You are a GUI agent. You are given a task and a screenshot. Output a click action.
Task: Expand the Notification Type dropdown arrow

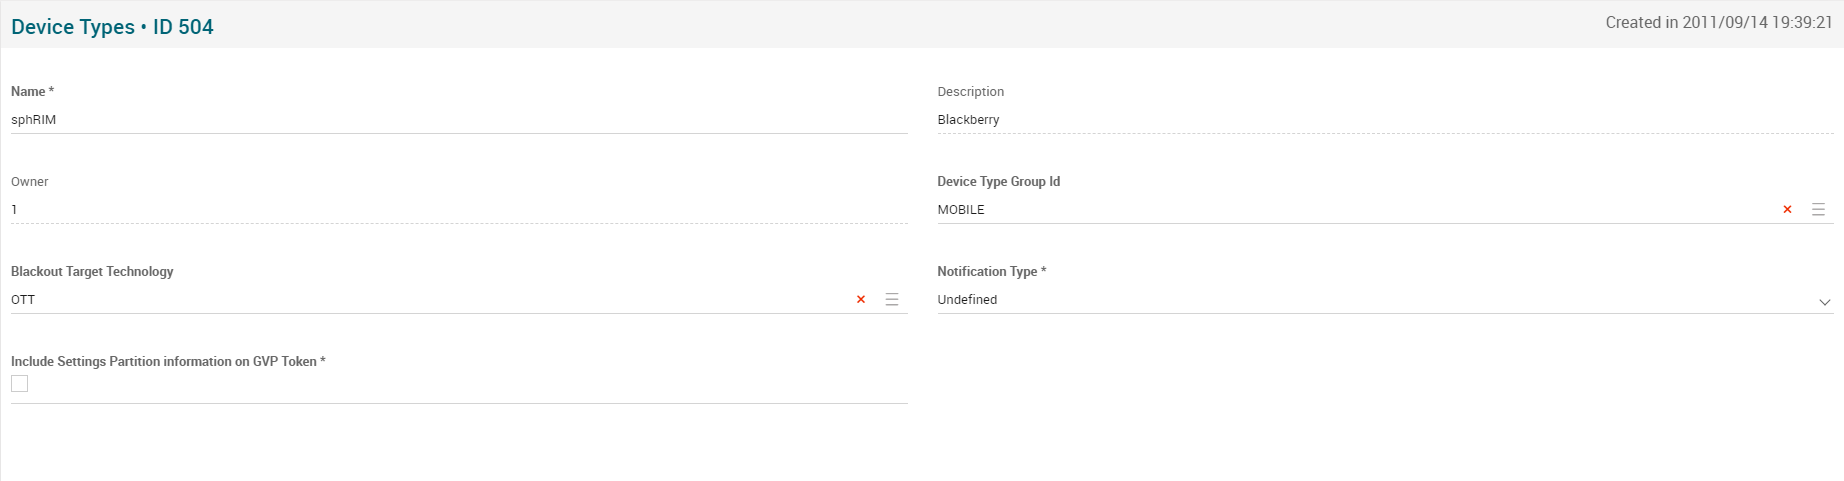(1824, 301)
